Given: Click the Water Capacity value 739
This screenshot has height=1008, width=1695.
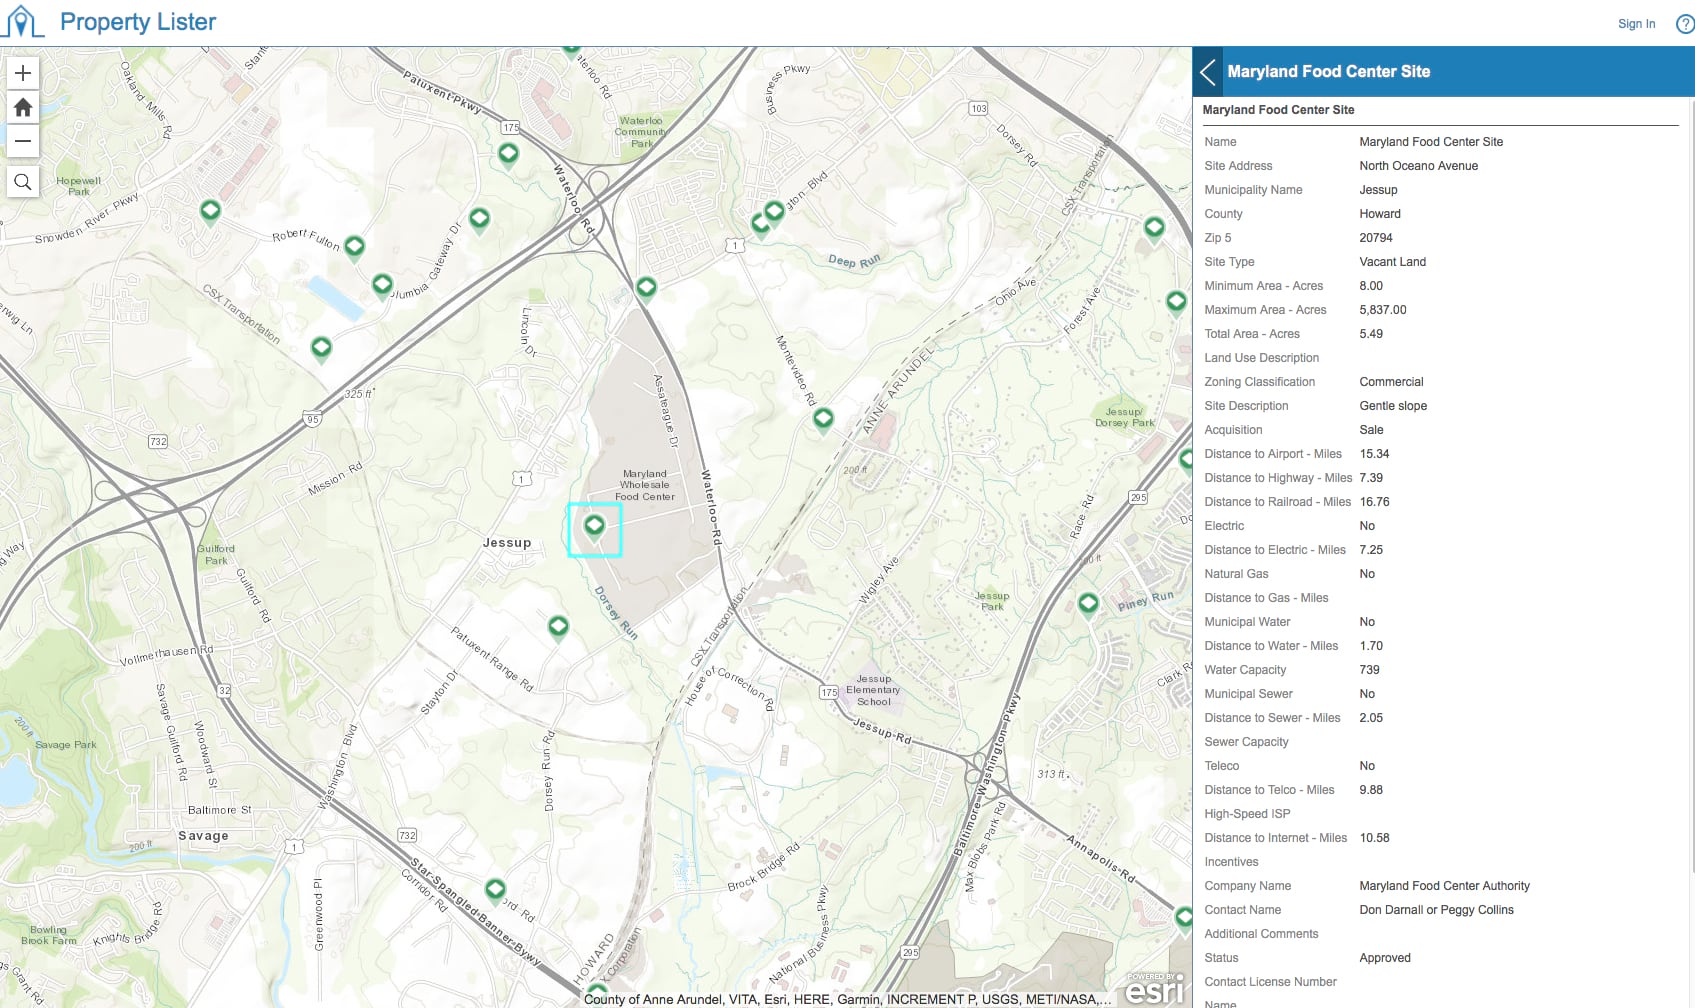Looking at the screenshot, I should coord(1369,670).
